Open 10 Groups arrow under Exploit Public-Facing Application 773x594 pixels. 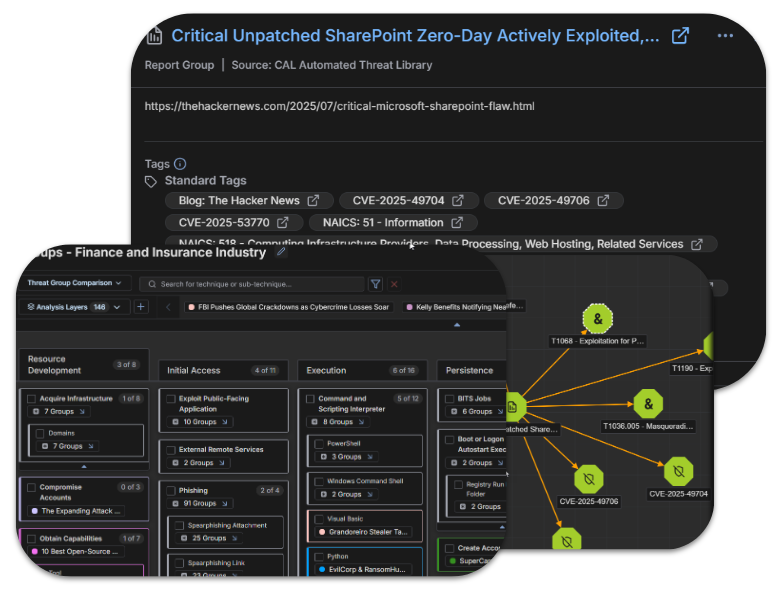[225, 422]
